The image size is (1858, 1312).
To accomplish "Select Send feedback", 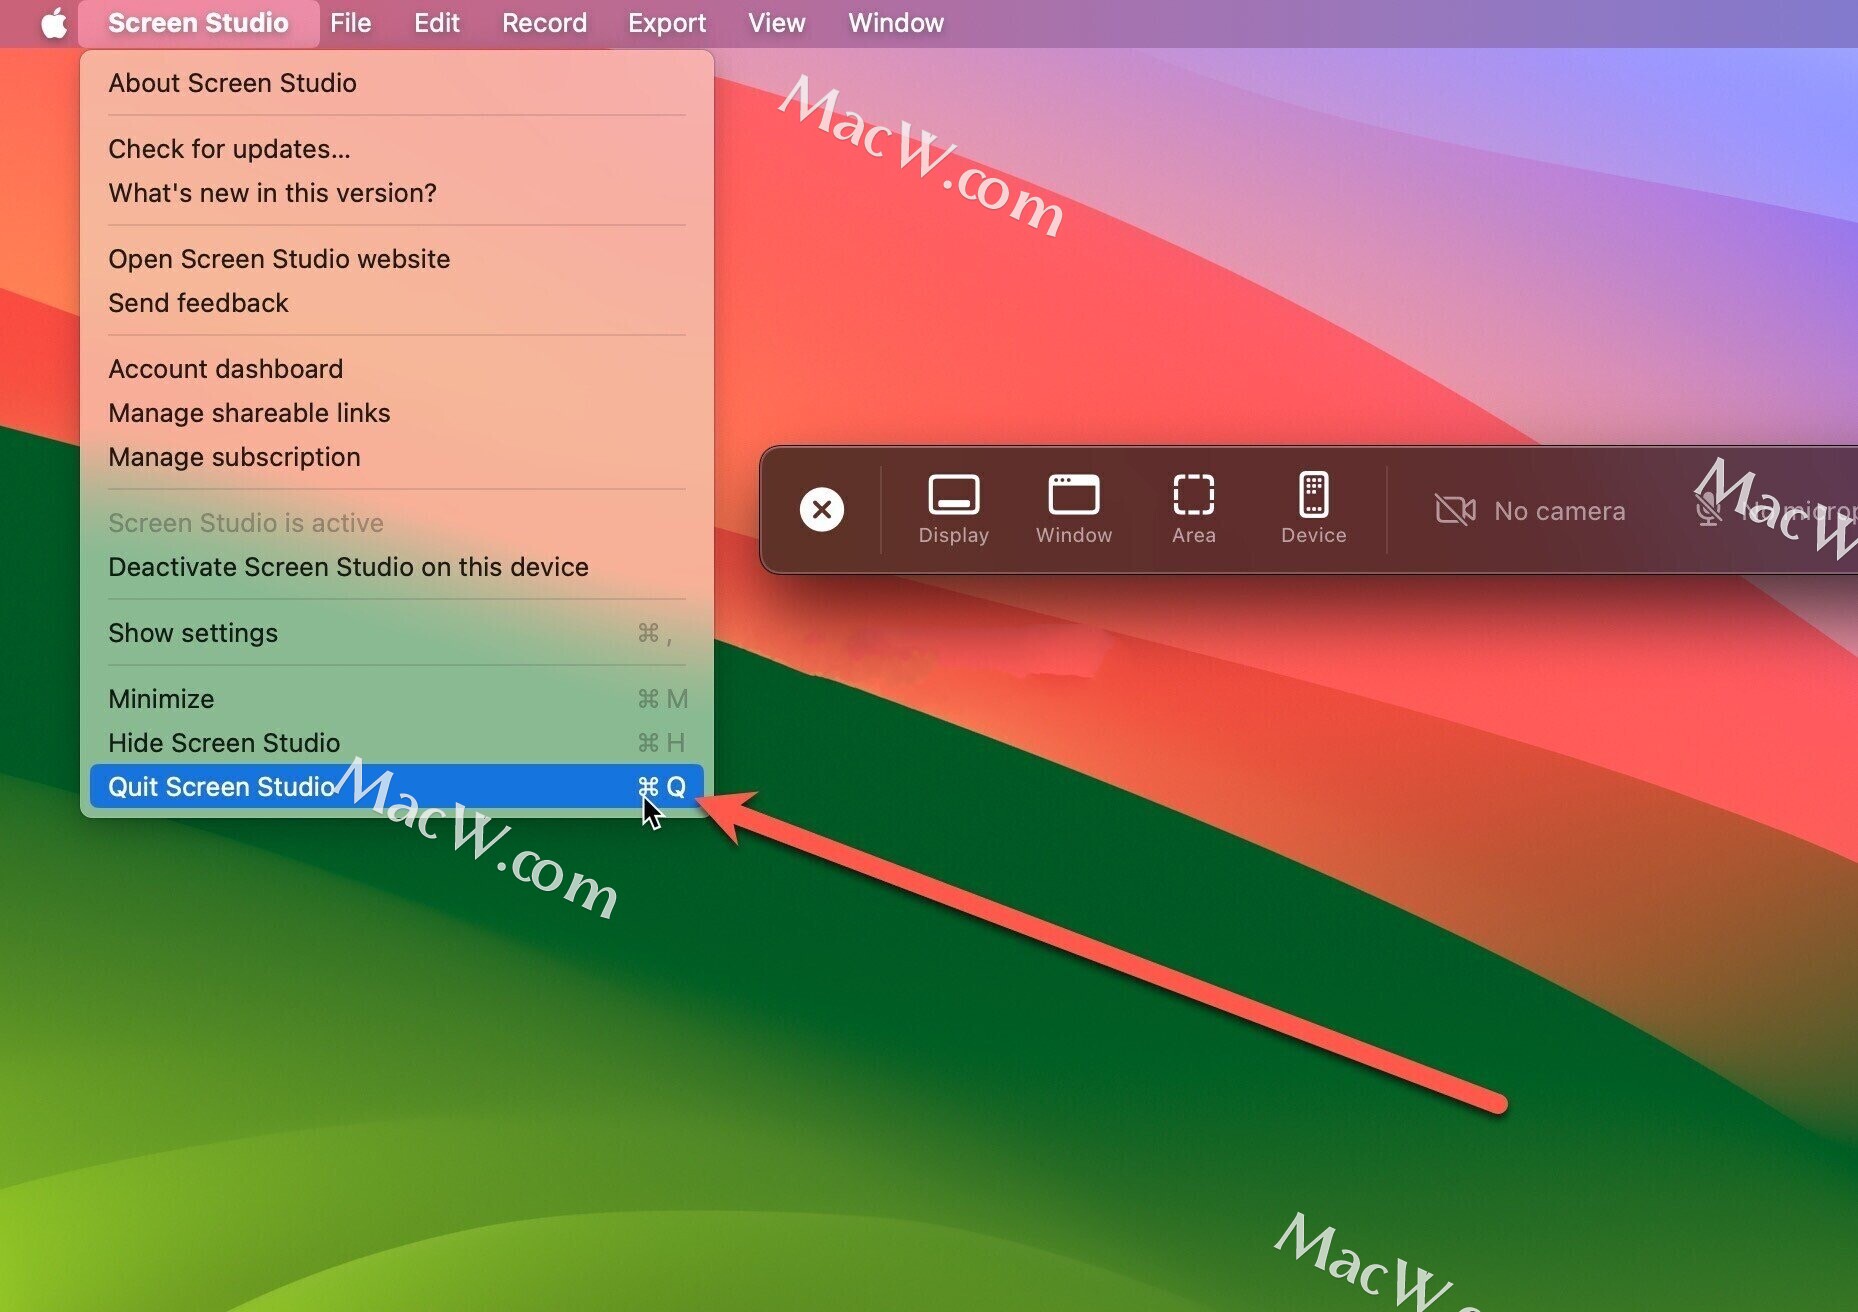I will [397, 303].
